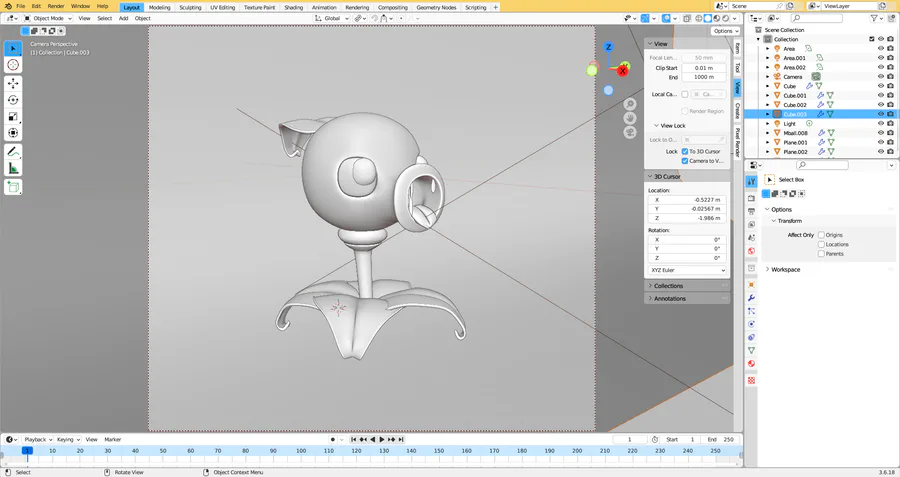Toggle X-ray mode in viewport header
Image resolution: width=900 pixels, height=477 pixels.
point(687,18)
